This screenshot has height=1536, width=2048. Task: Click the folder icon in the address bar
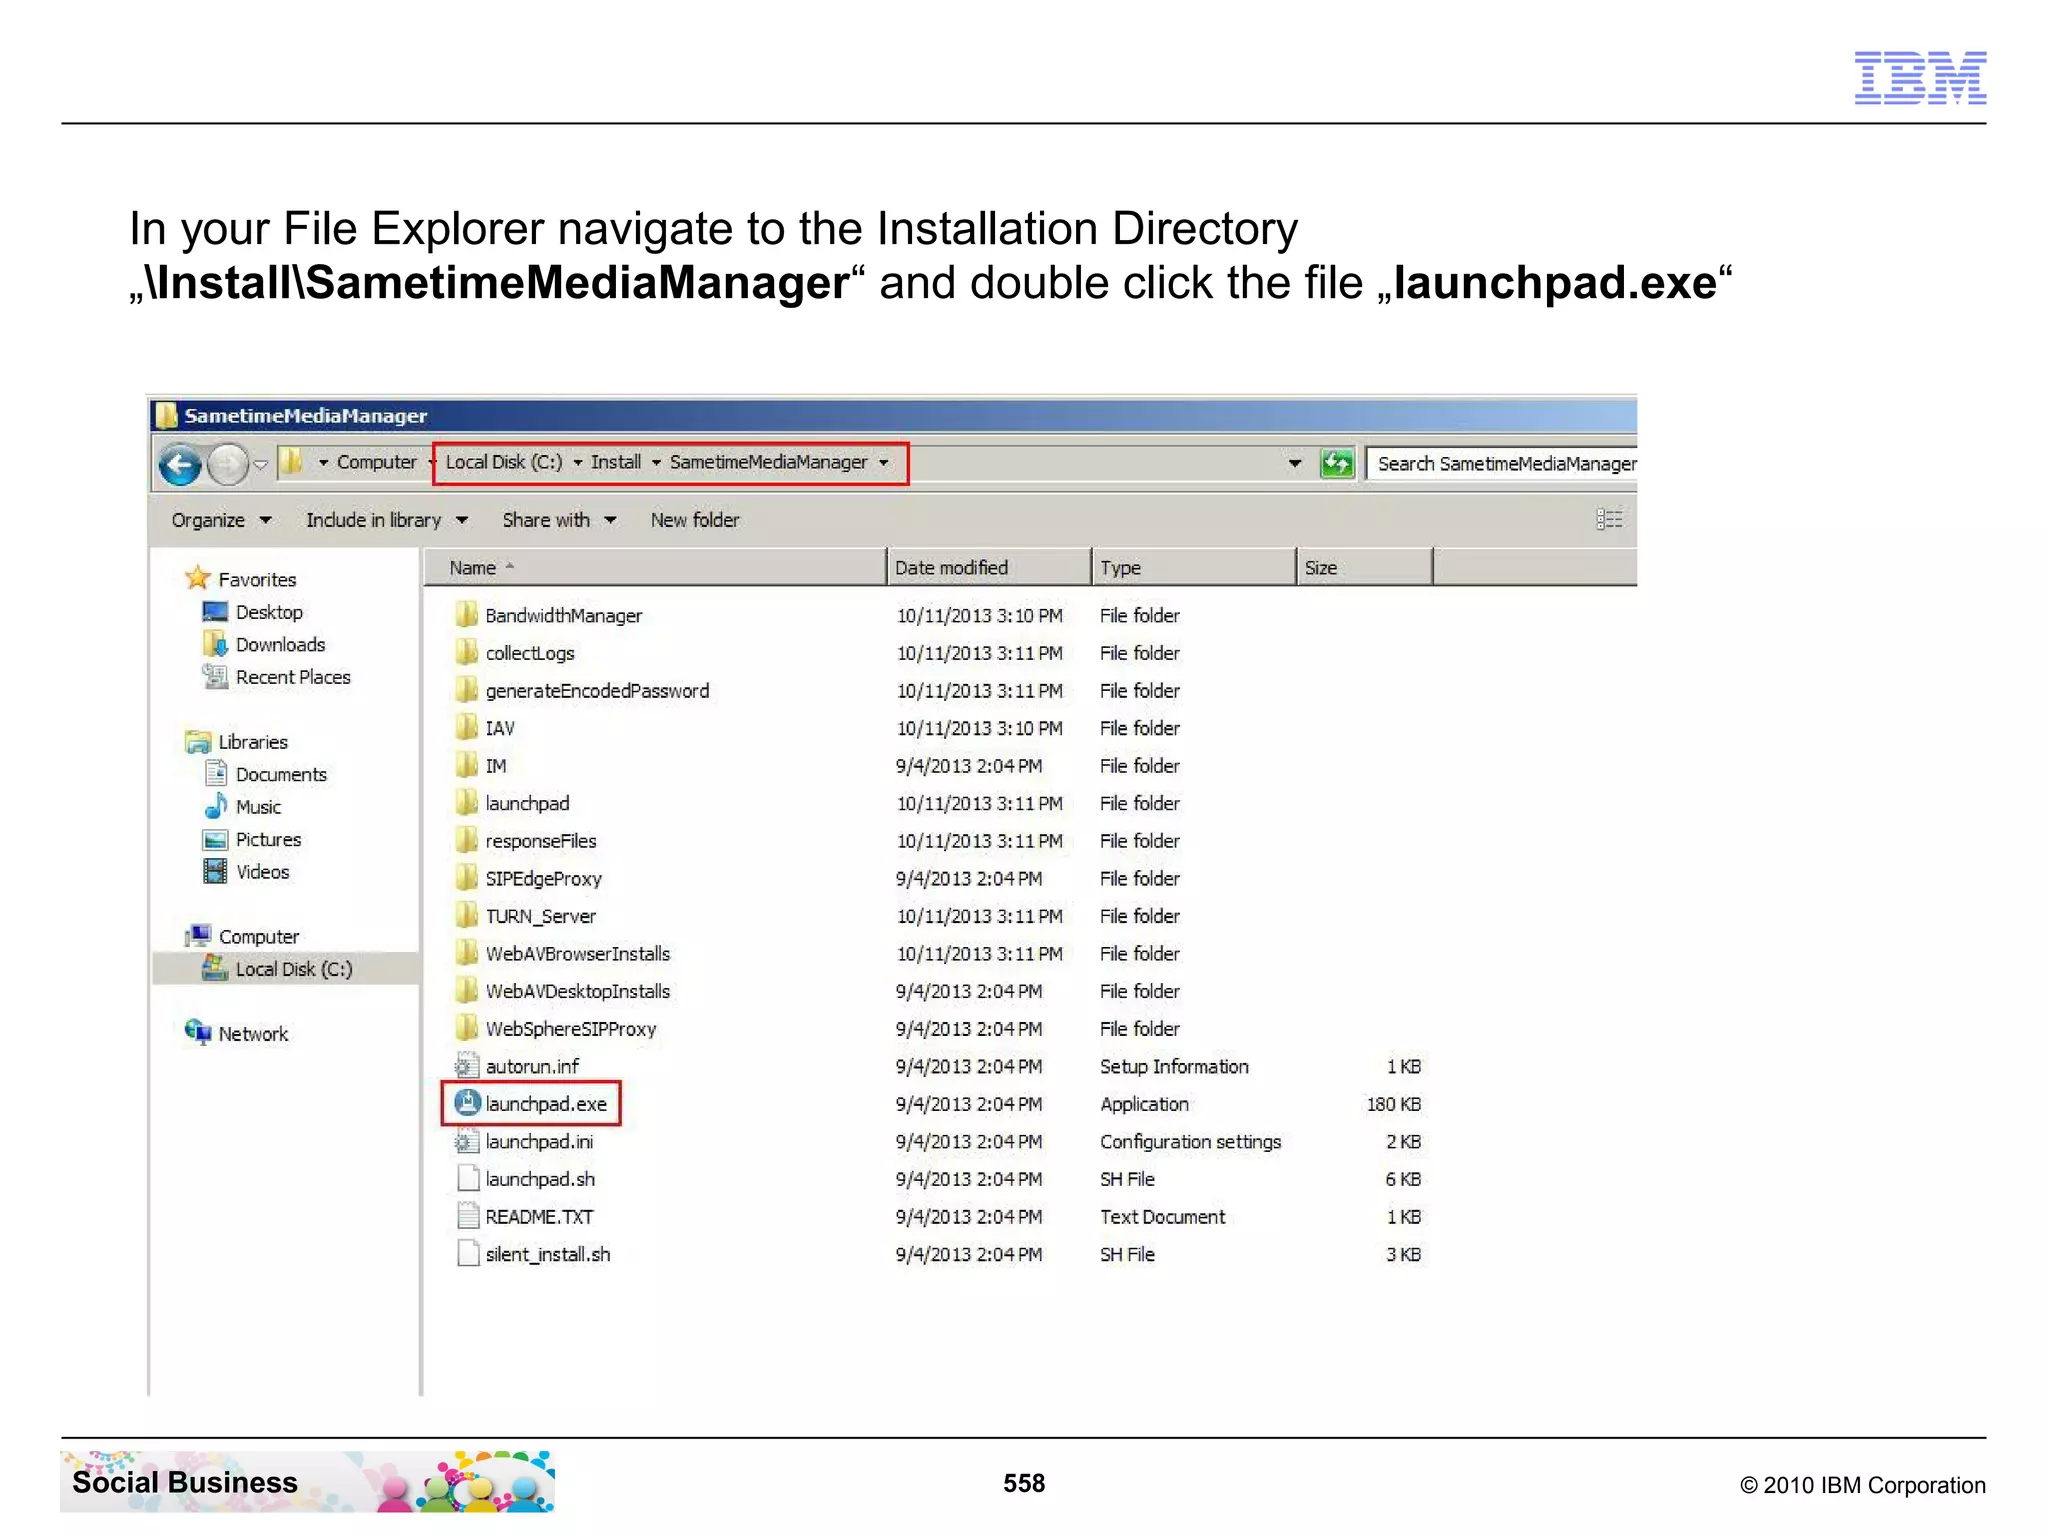point(290,462)
